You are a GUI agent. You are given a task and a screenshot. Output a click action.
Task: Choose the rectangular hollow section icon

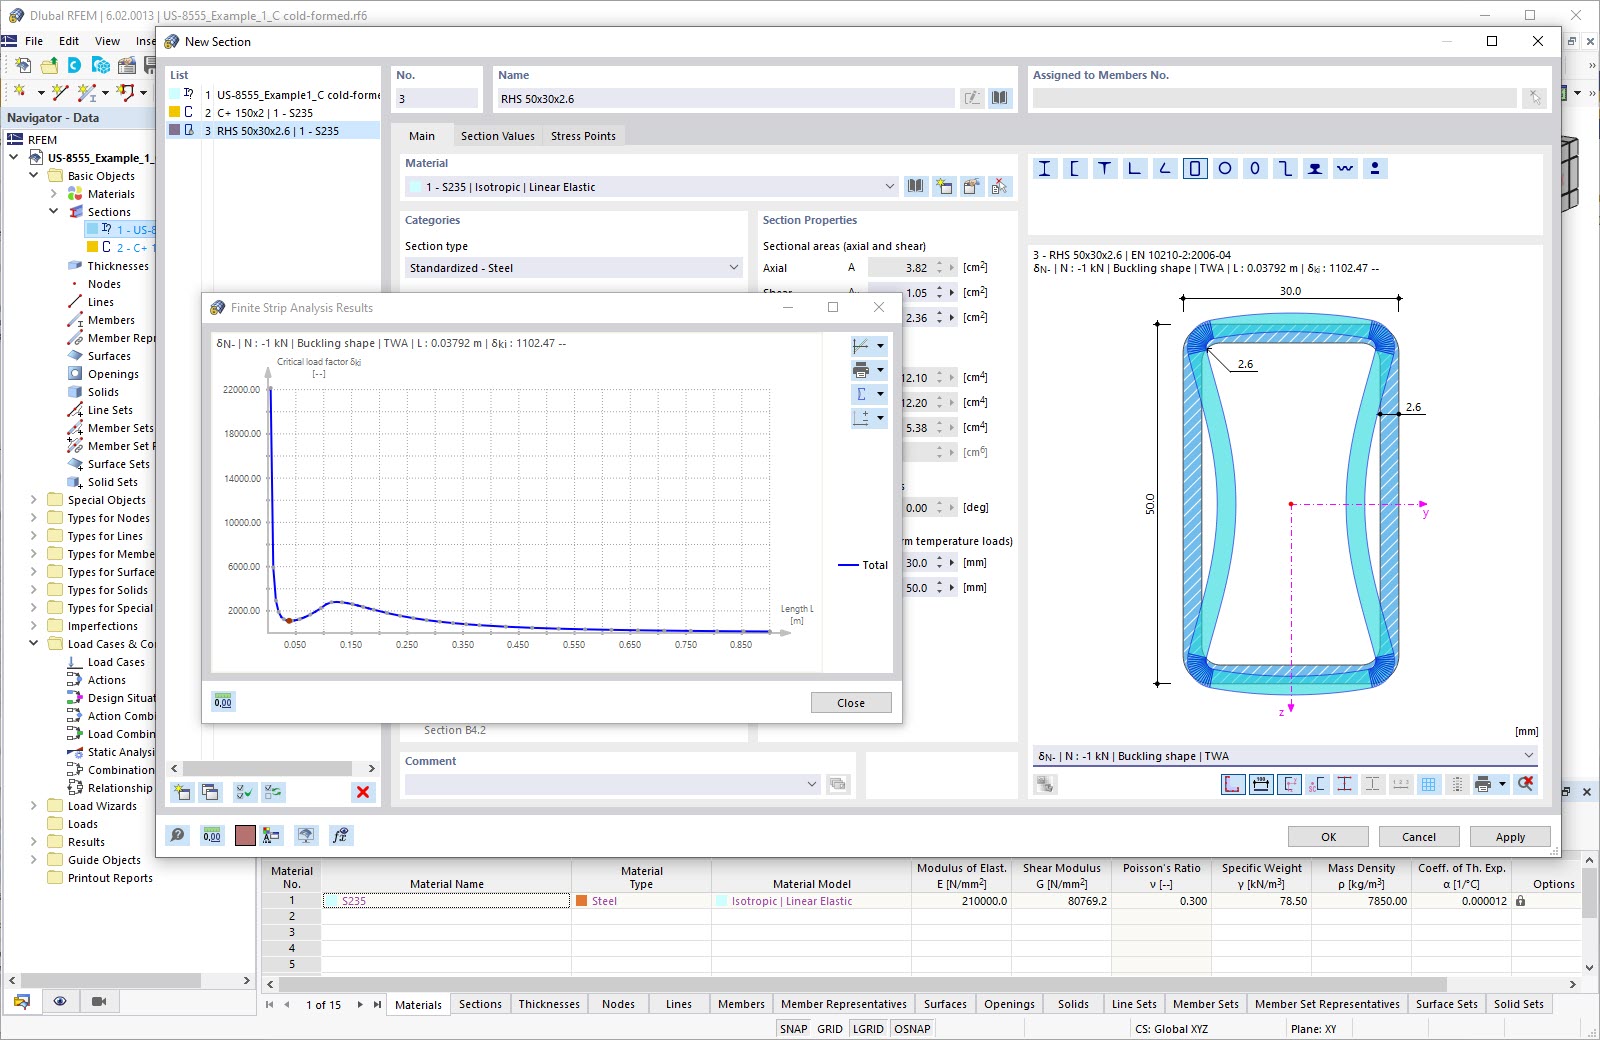(x=1194, y=169)
